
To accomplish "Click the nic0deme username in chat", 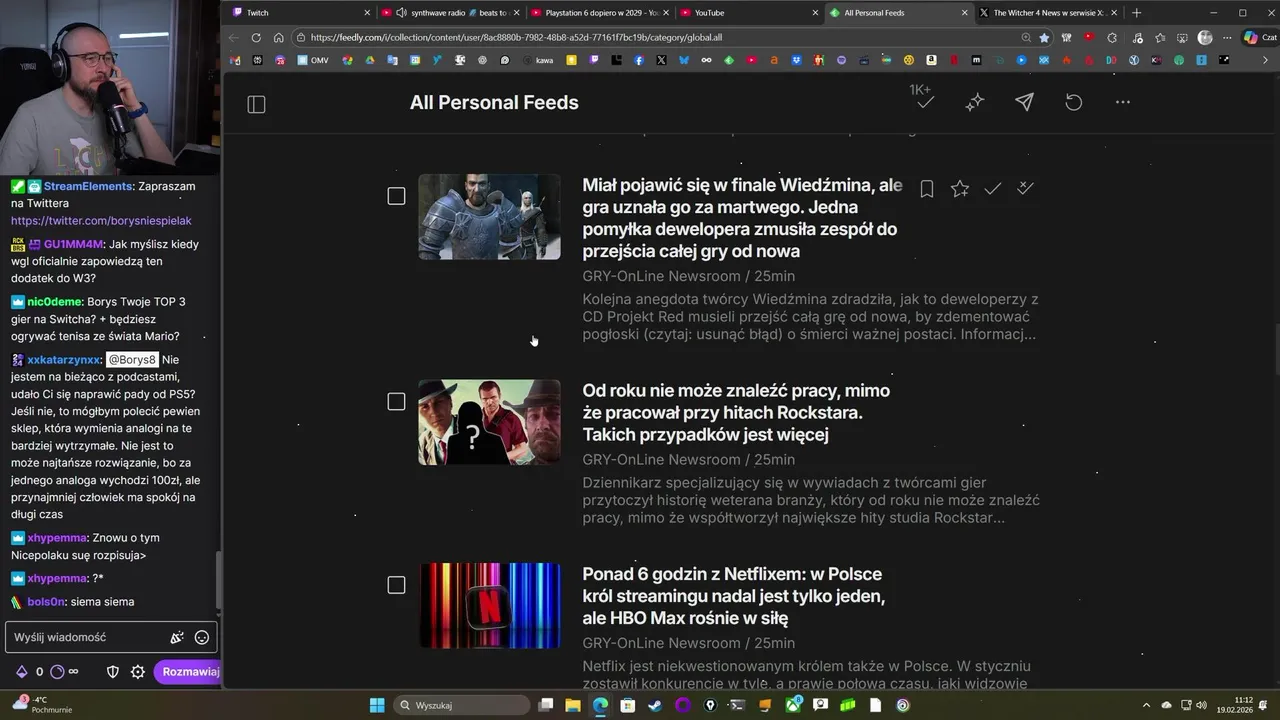I will (54, 302).
